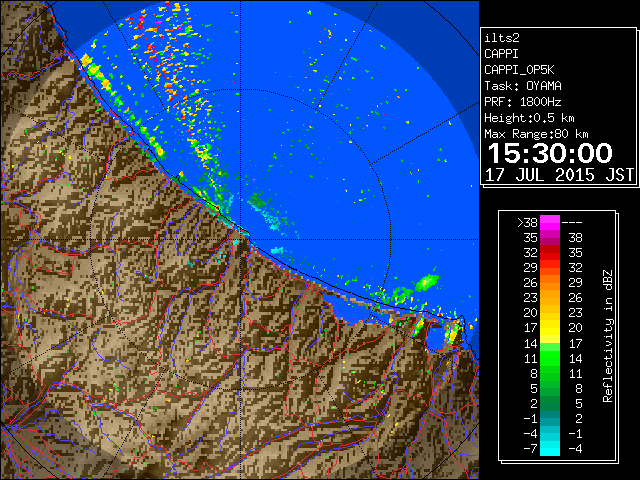Screen dimensions: 640x480
Task: Click the cyan -7 dBZ legend swatch
Action: coord(550,448)
